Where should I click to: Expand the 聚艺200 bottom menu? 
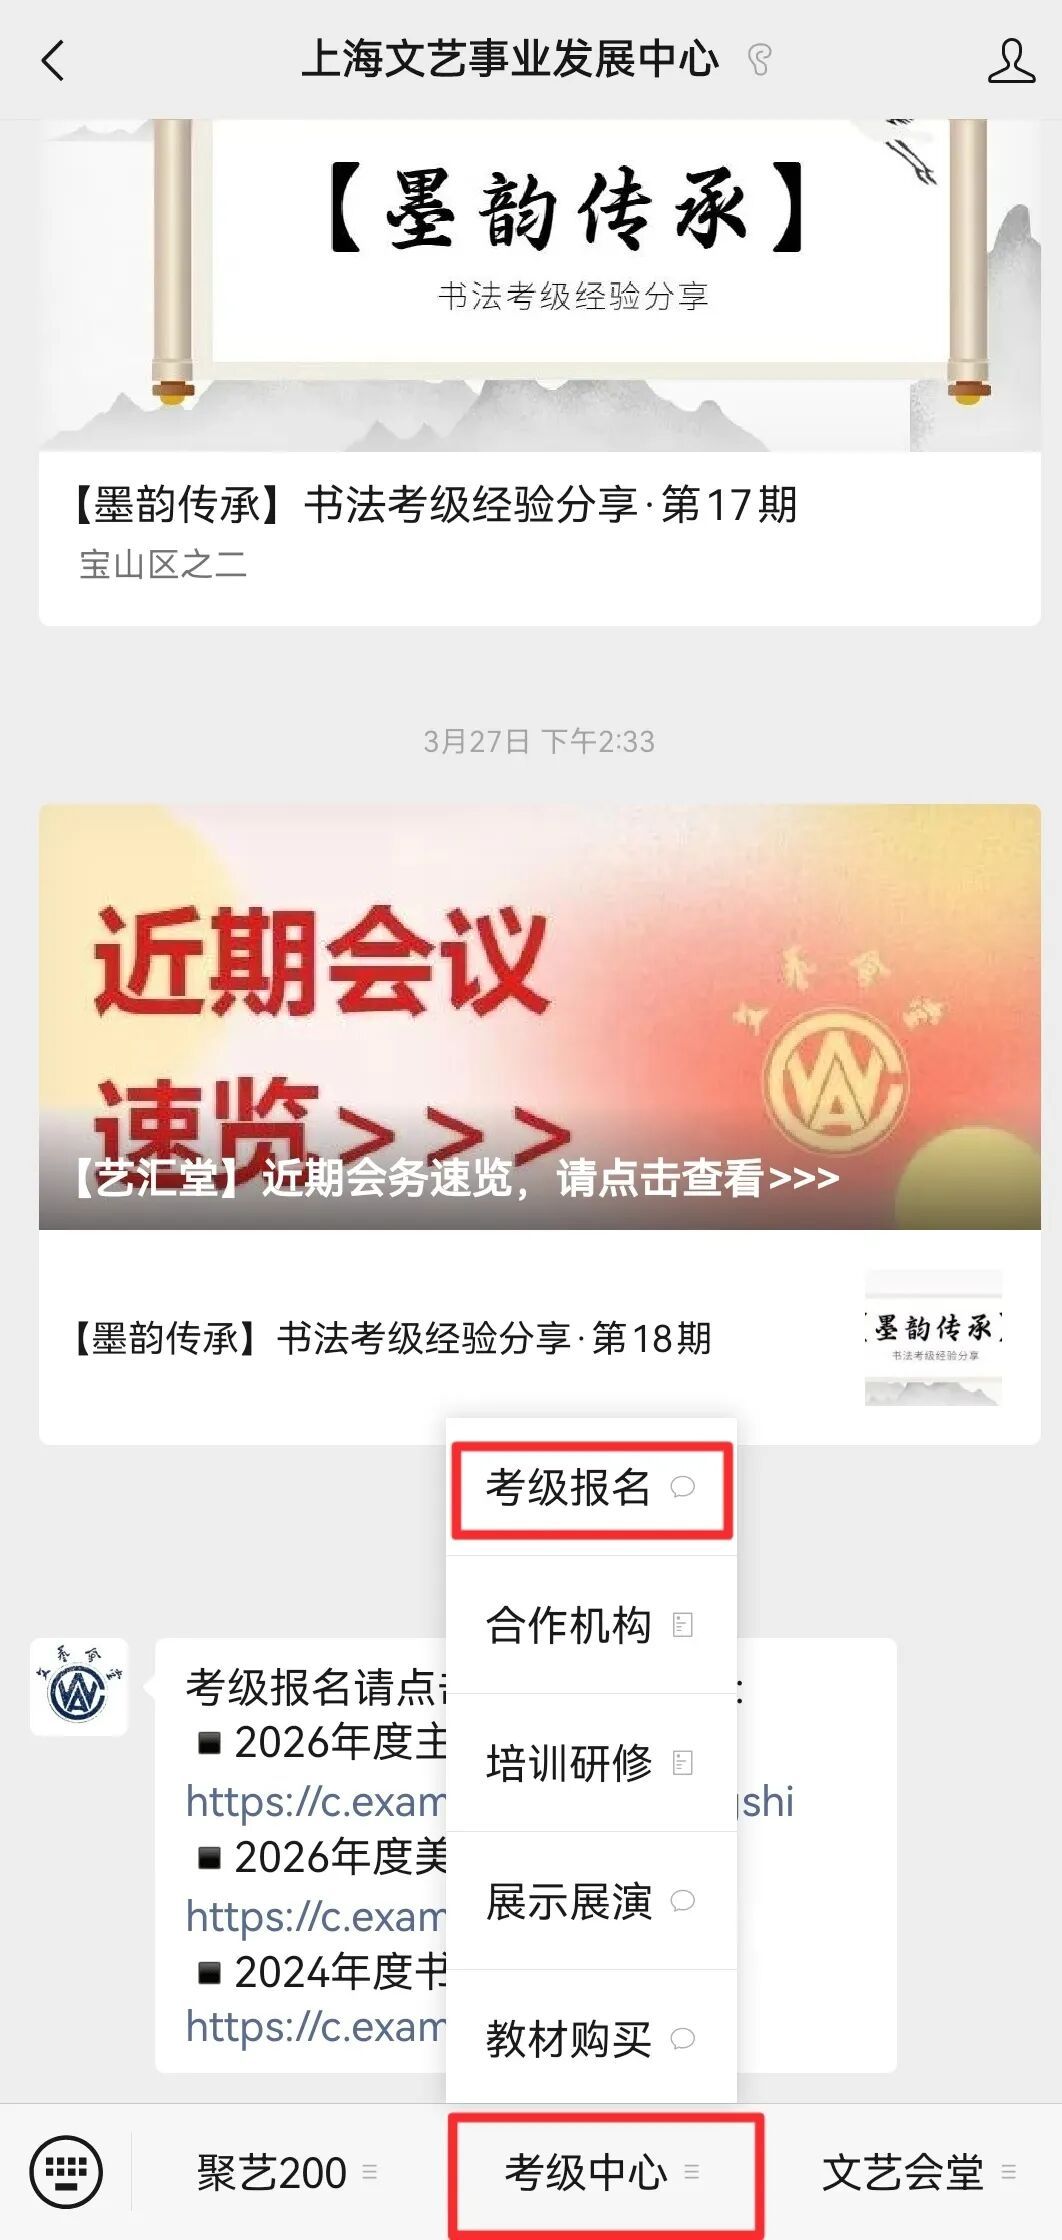(287, 2172)
